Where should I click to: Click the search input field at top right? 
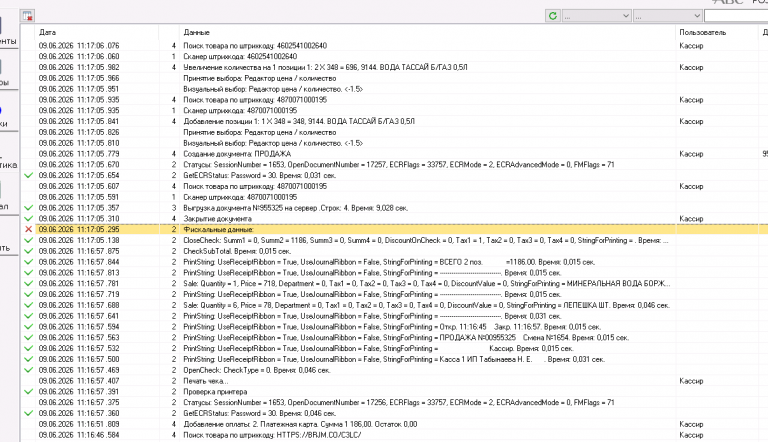pos(736,16)
